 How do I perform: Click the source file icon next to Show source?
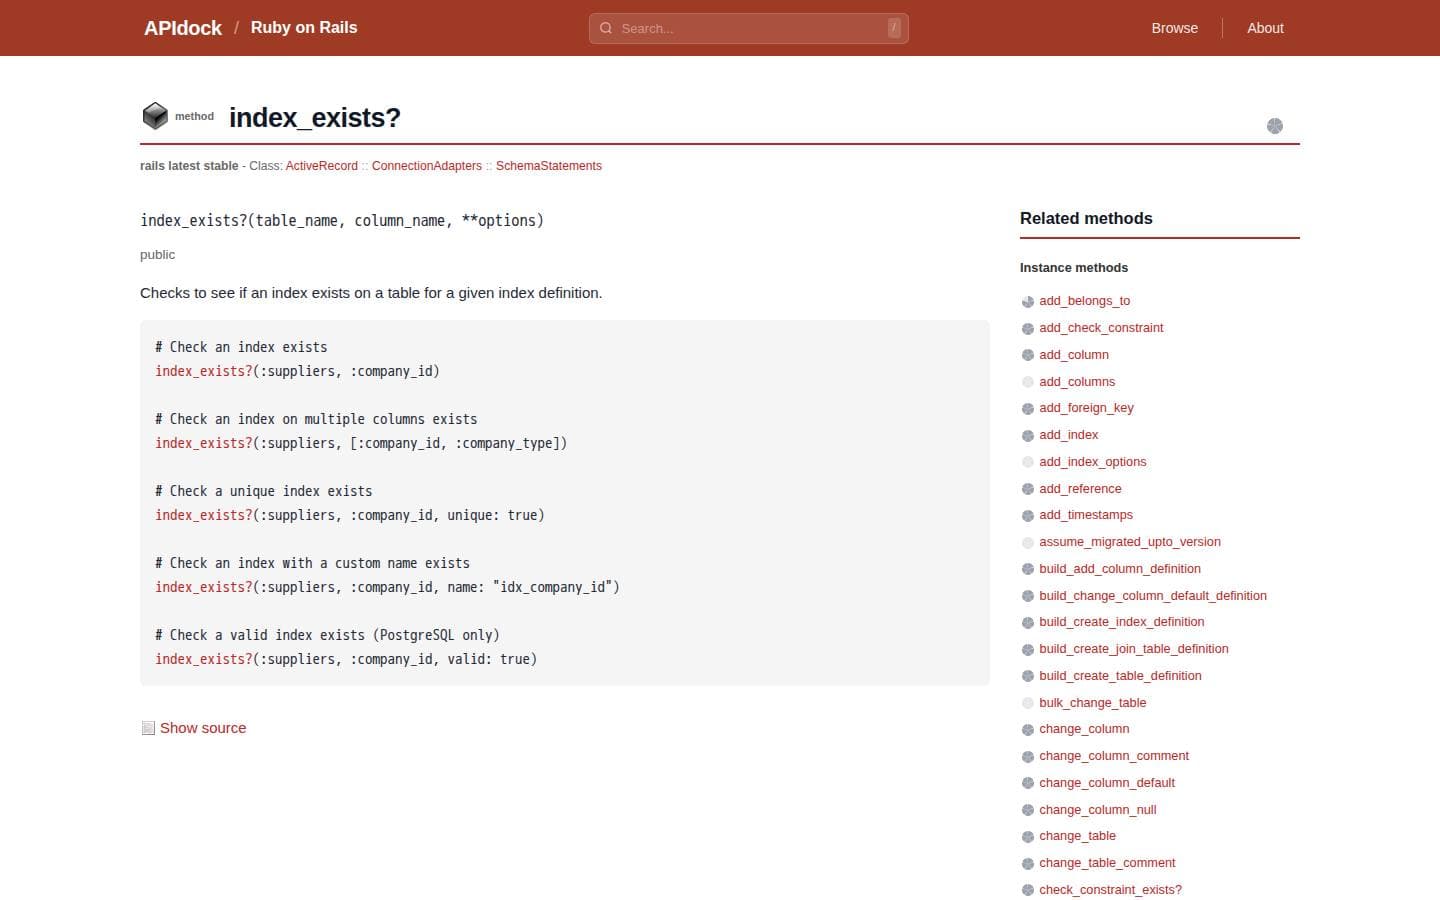coord(148,728)
